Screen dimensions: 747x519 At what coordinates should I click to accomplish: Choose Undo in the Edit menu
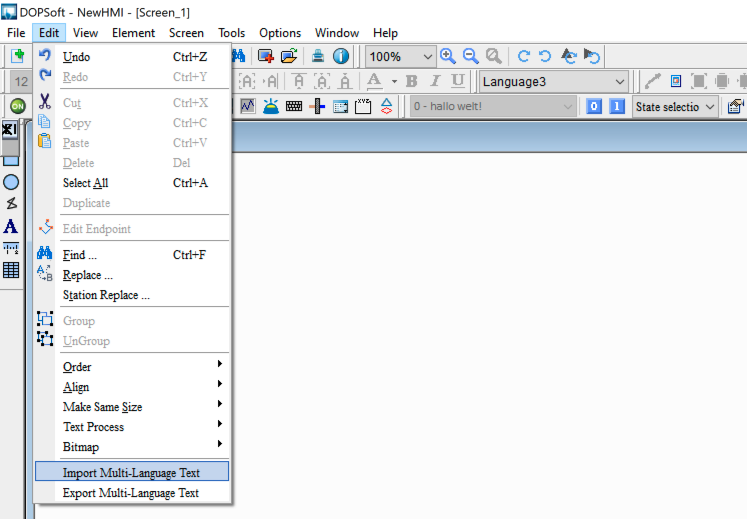point(132,57)
